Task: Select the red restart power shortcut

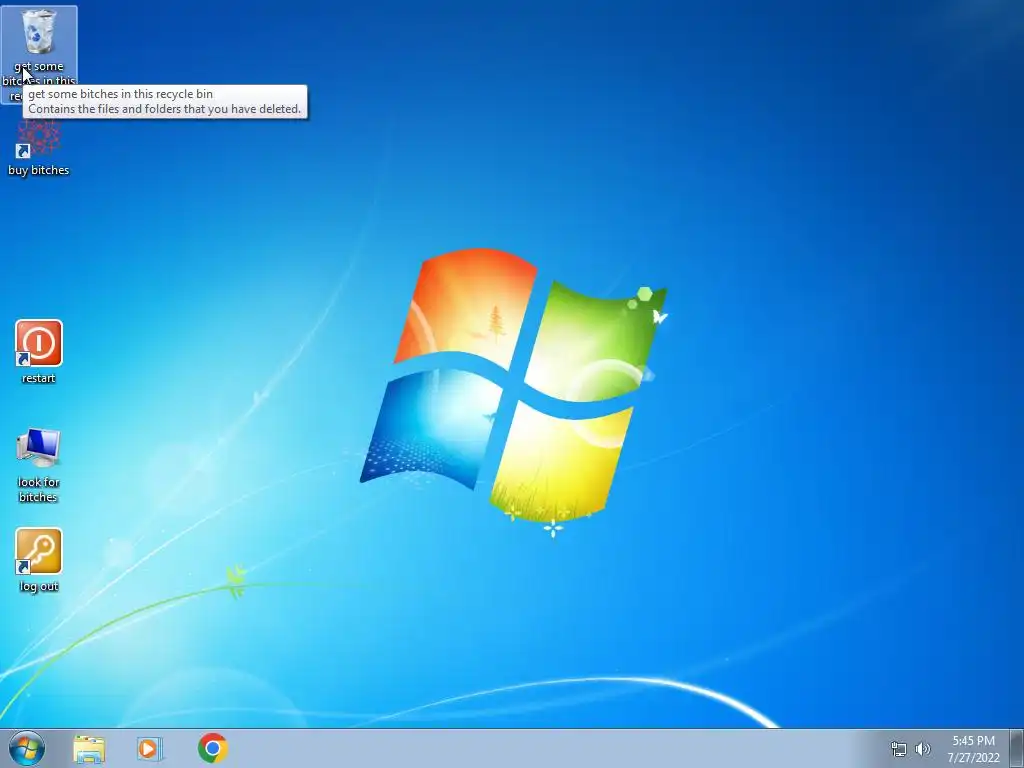Action: point(39,343)
